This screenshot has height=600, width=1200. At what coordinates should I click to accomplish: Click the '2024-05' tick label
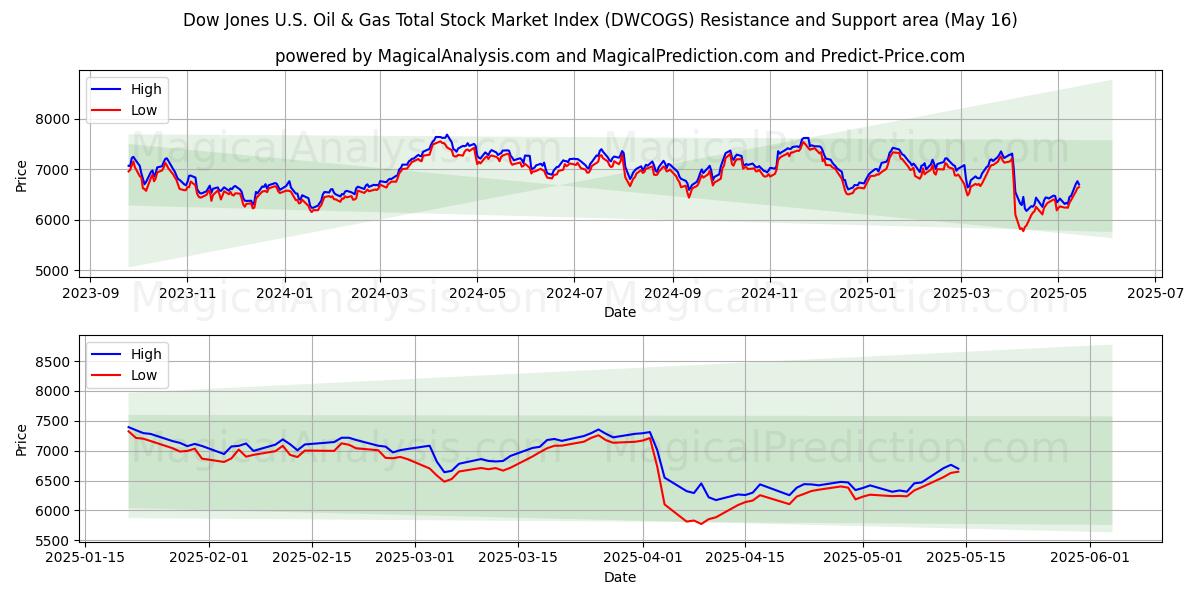pos(477,294)
